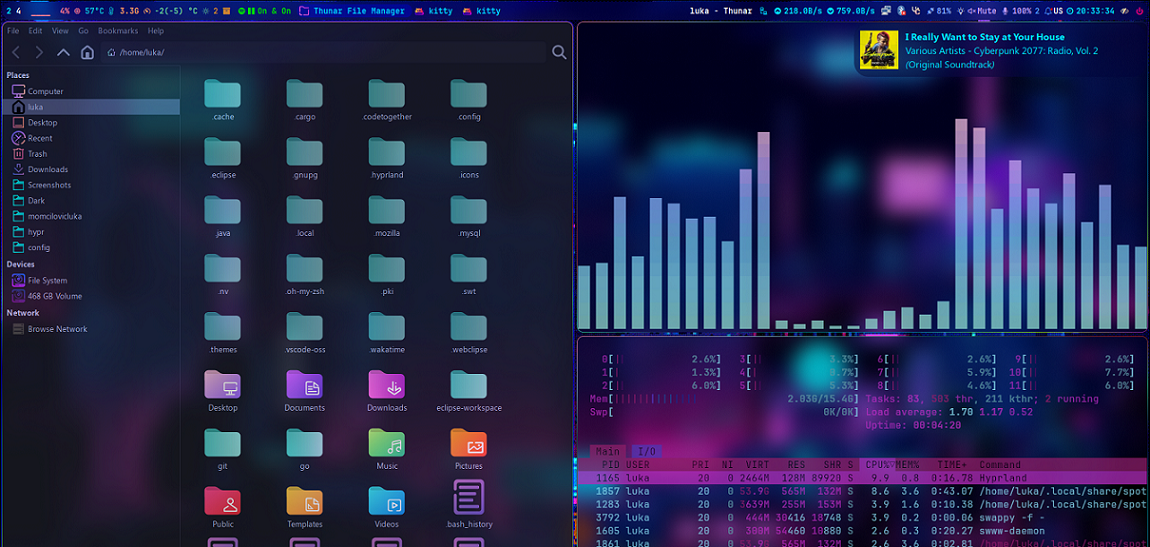Screen dimensions: 1150x547
Task: Switch to the I/O tab in htop
Action: tap(645, 452)
